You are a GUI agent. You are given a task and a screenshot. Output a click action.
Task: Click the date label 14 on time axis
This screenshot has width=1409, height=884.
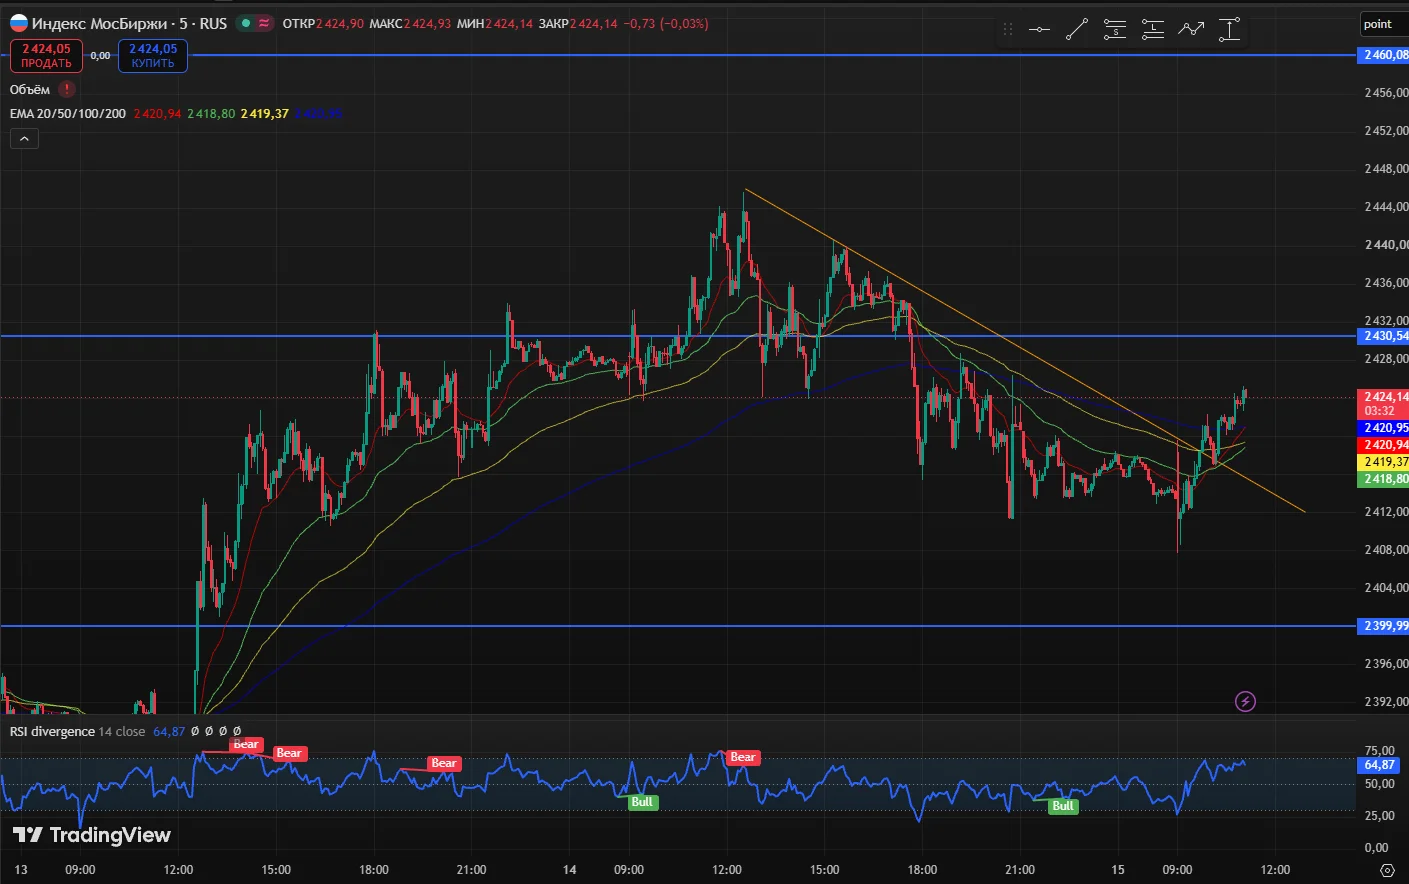click(570, 869)
